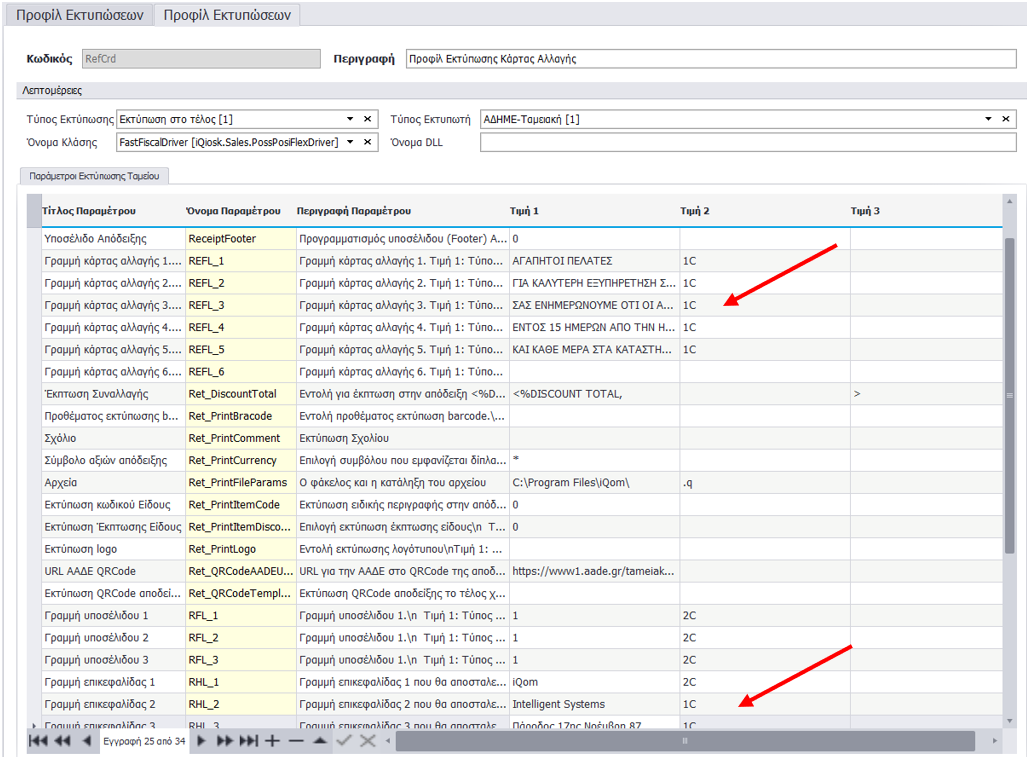Jump to last record in navigator

[248, 741]
